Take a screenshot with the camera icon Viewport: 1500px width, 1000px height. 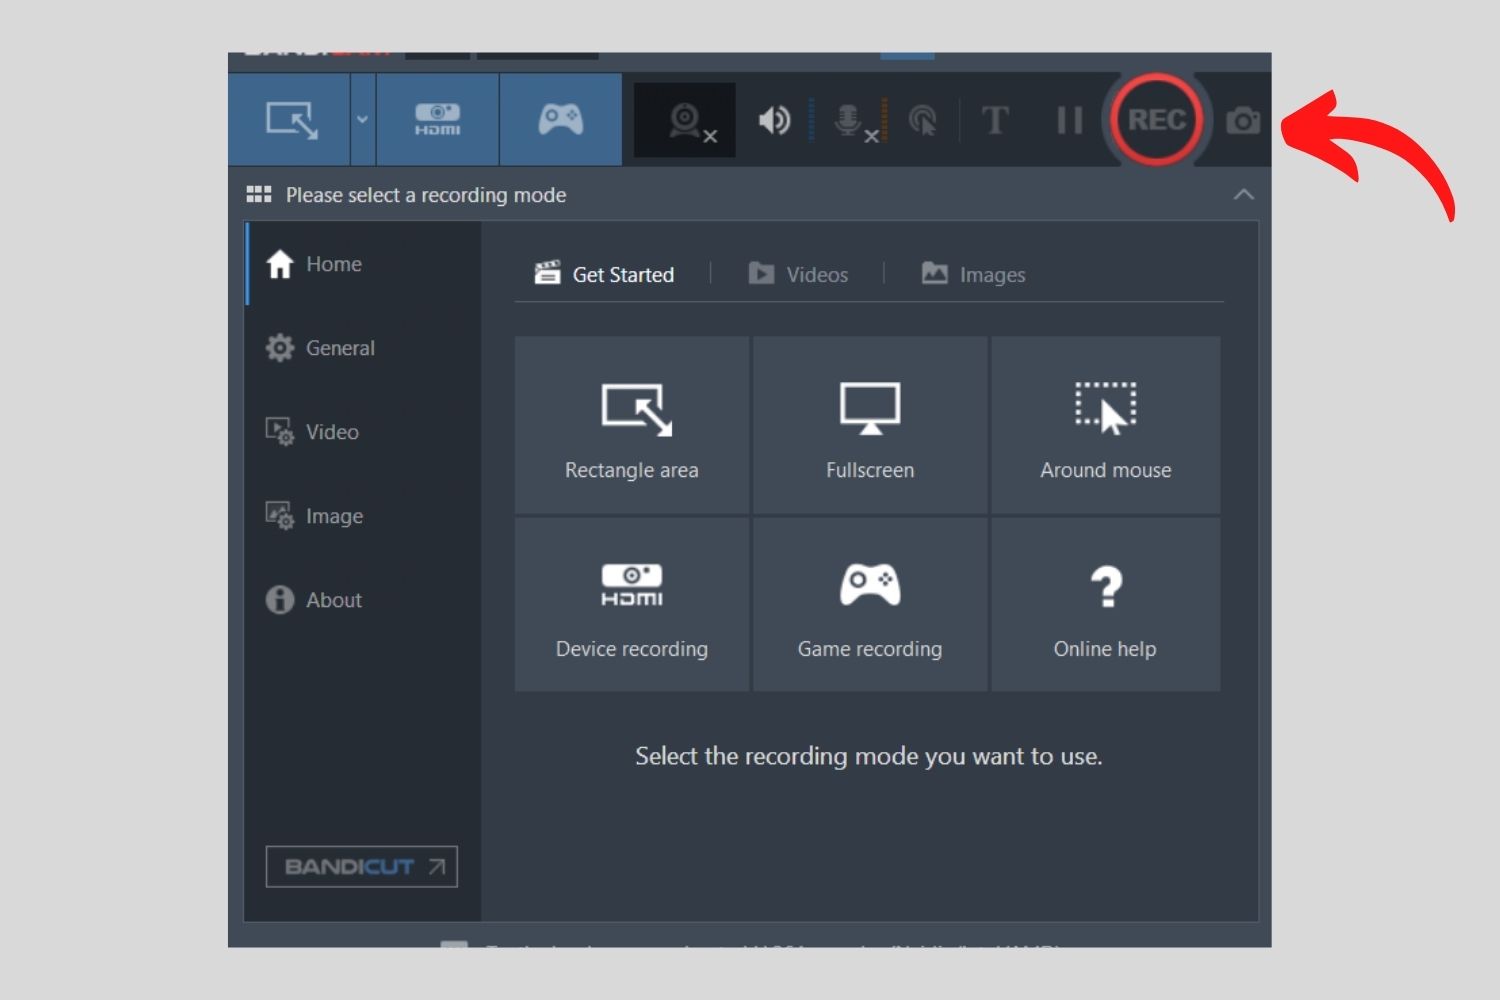click(1243, 121)
